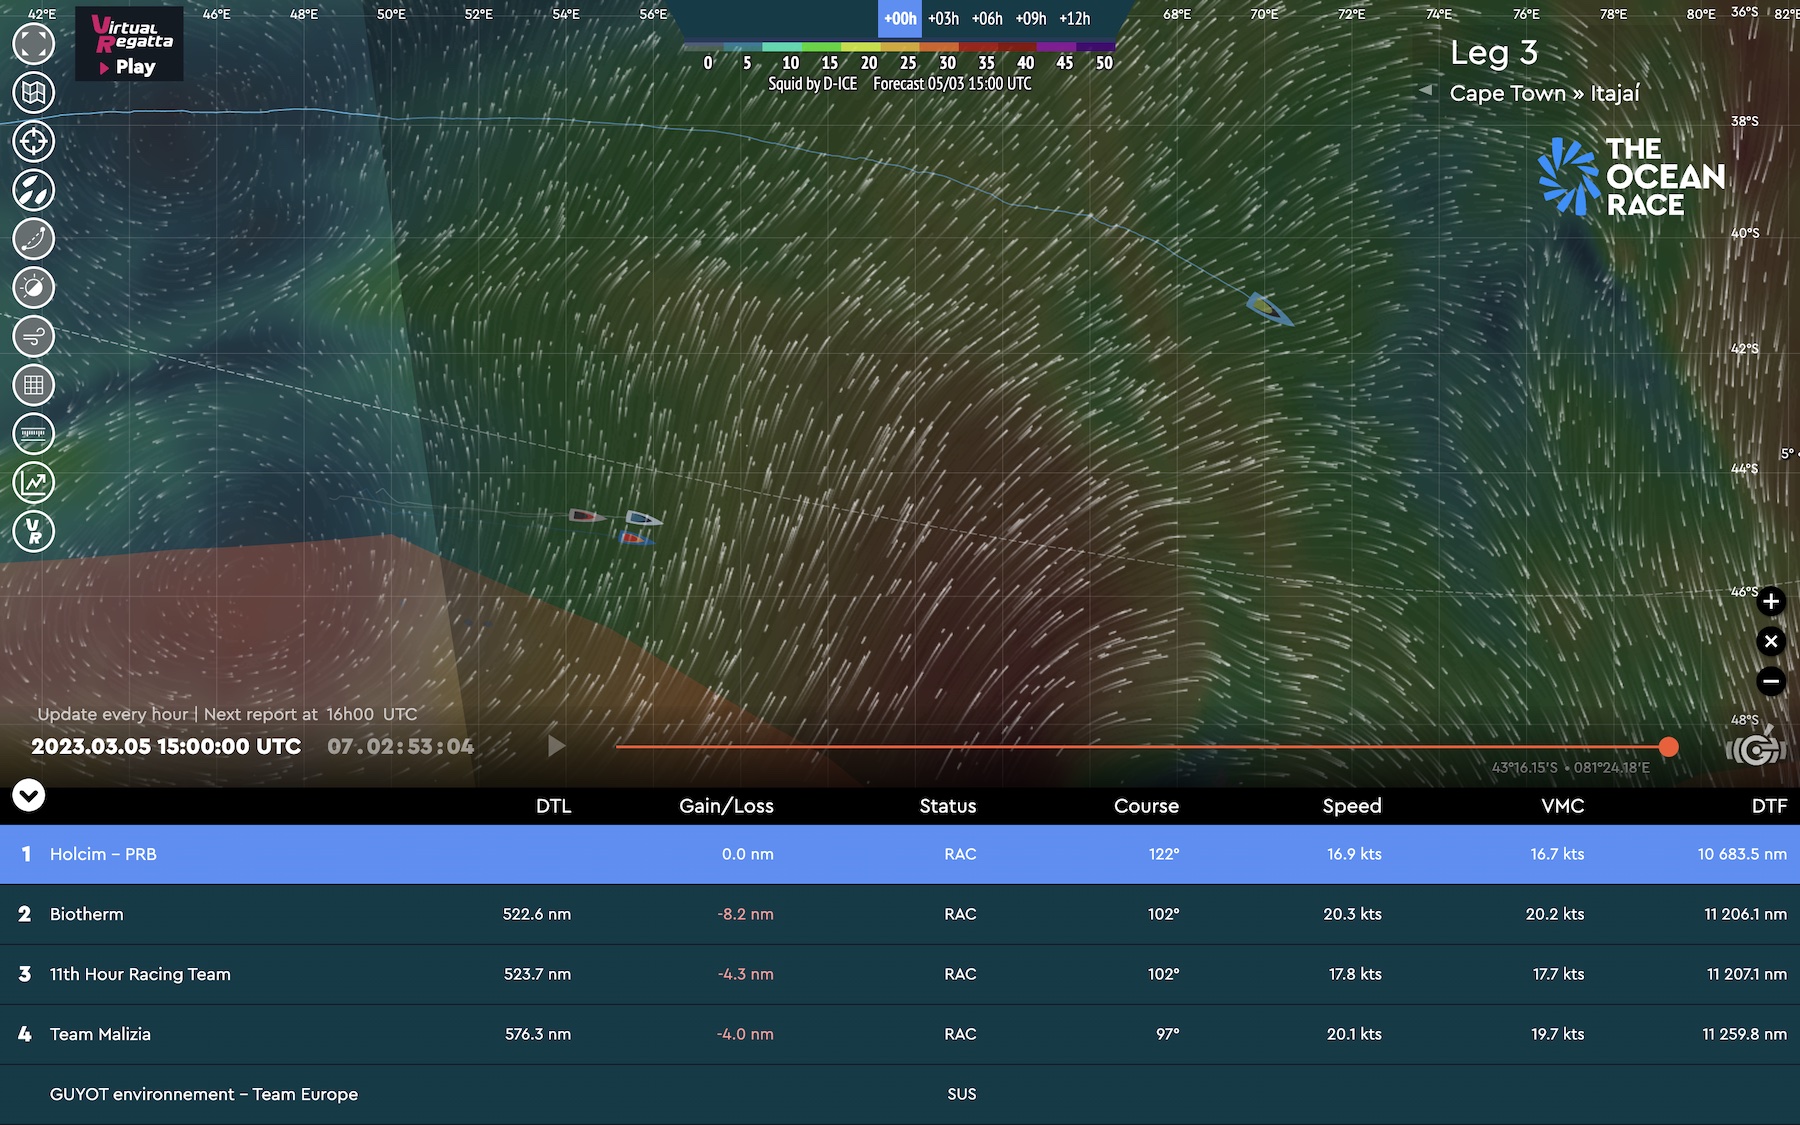Select the +06h forecast tab
This screenshot has height=1125, width=1800.
(x=987, y=19)
